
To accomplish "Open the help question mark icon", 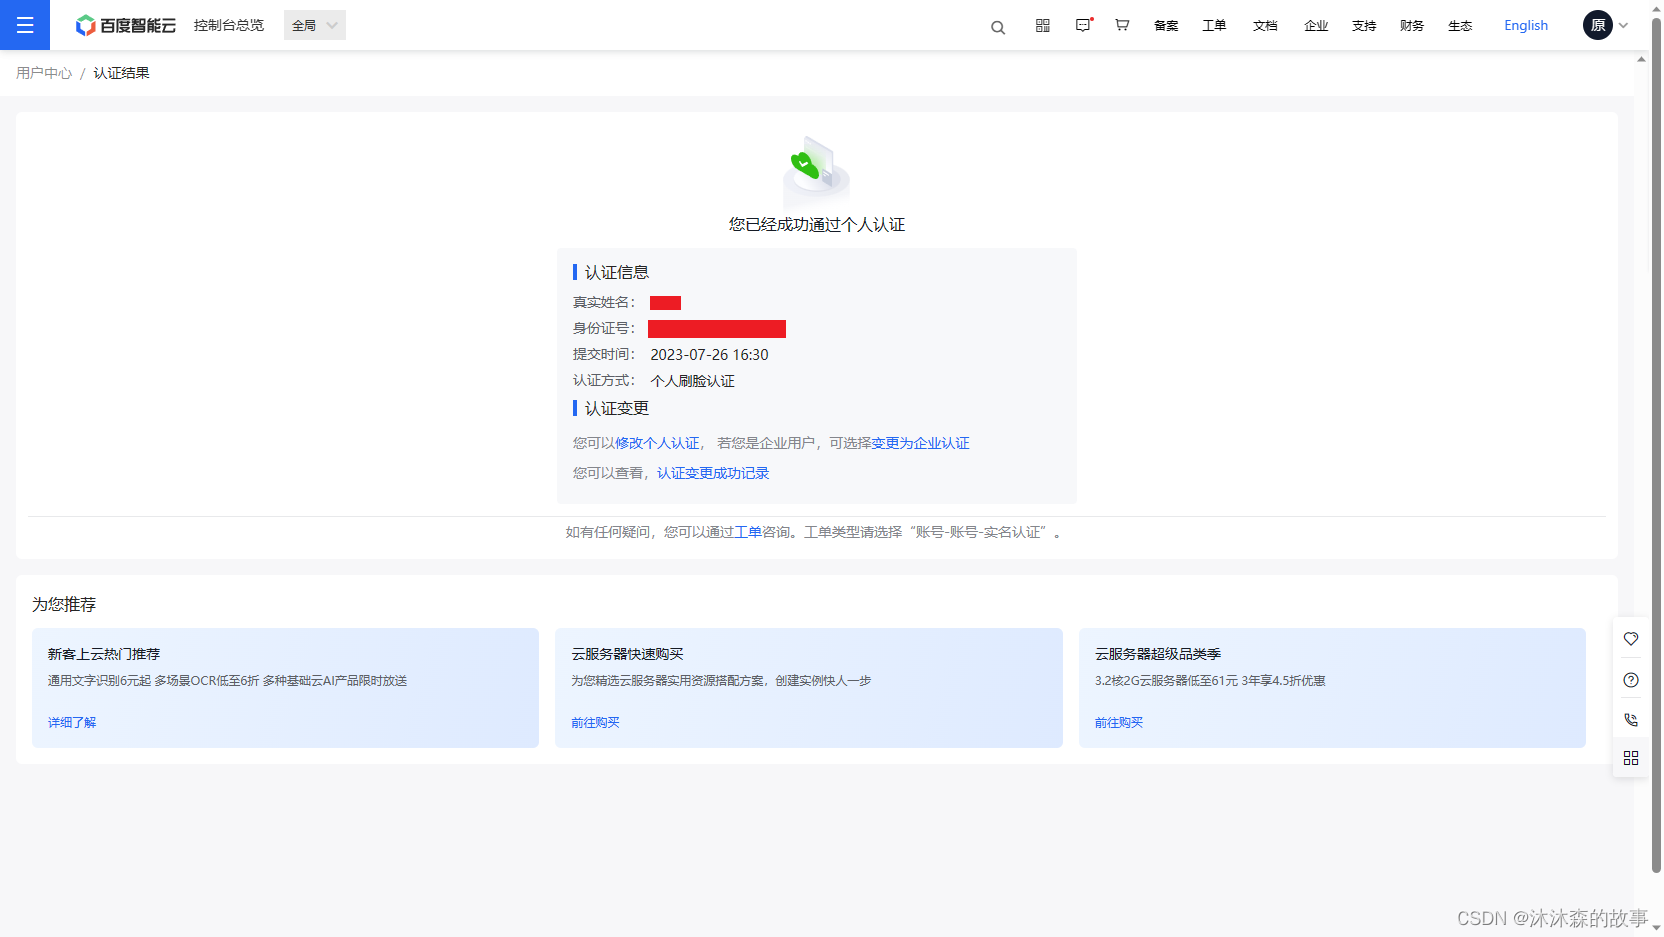I will click(1631, 680).
